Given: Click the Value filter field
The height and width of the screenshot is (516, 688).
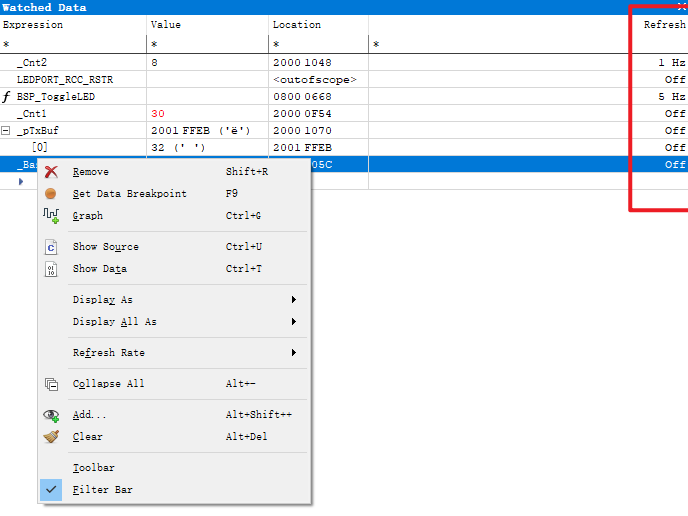Looking at the screenshot, I should pyautogui.click(x=208, y=44).
